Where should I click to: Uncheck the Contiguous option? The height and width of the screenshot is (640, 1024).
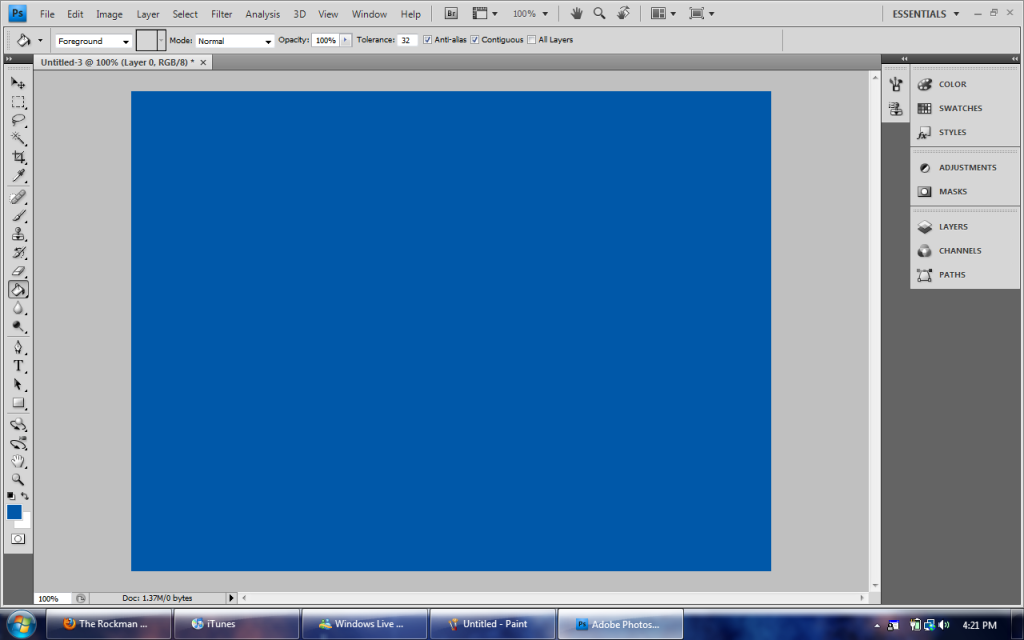coord(475,40)
